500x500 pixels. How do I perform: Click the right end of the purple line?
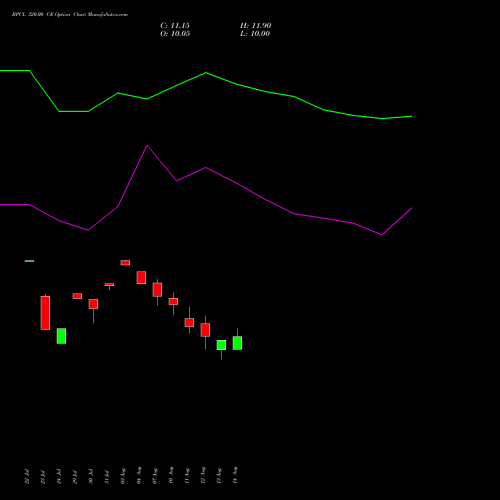tap(412, 208)
